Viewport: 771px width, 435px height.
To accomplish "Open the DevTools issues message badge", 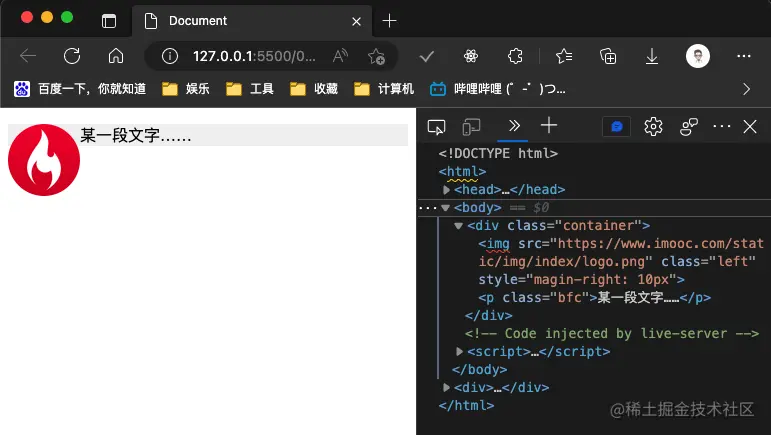I will (x=617, y=127).
